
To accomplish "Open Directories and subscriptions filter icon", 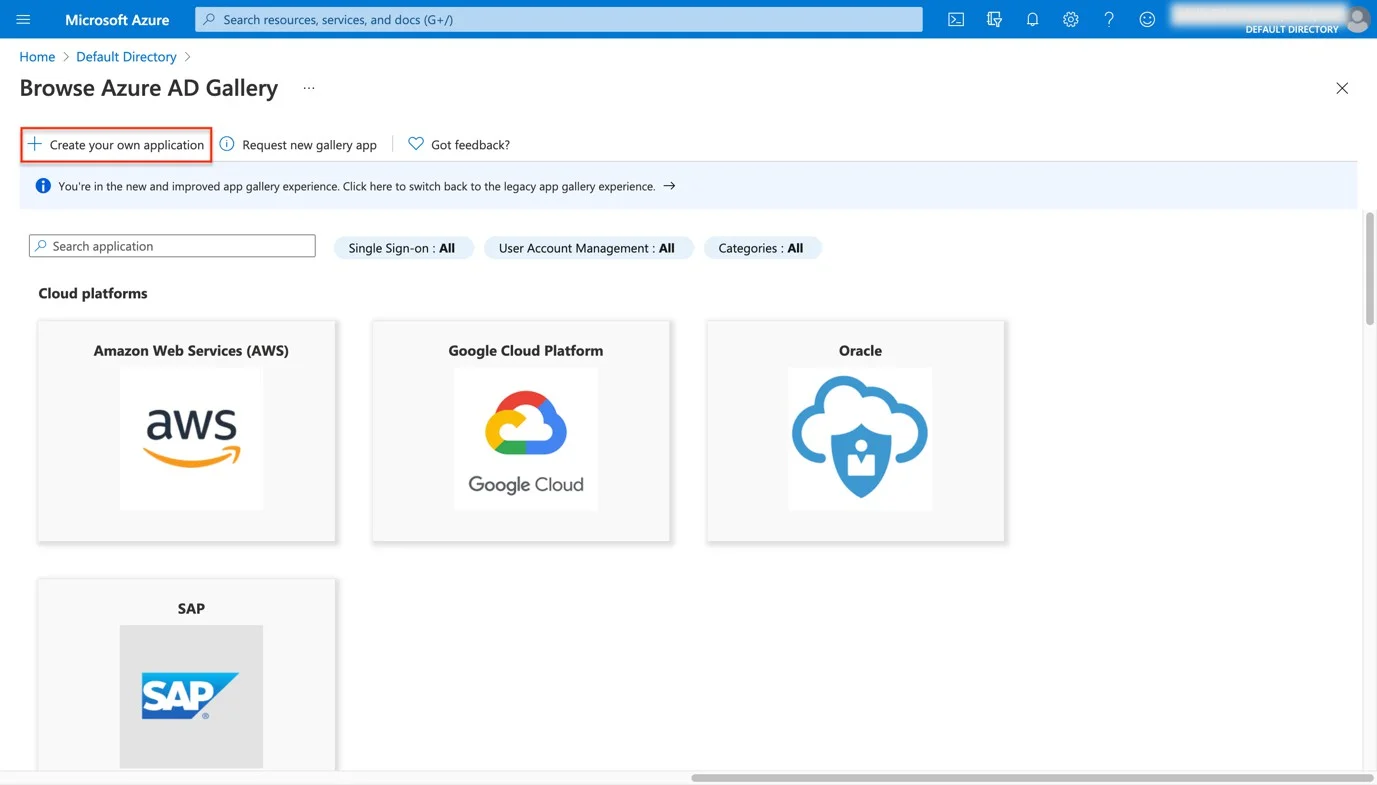I will point(994,19).
